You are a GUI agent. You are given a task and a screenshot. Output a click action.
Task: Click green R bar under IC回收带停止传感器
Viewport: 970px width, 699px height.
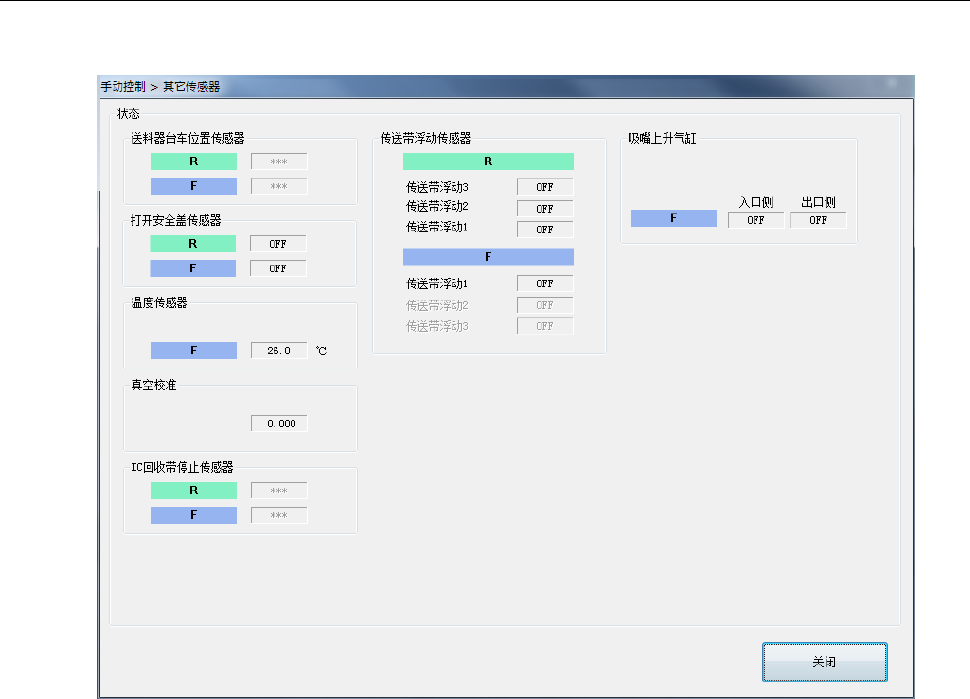pos(194,491)
